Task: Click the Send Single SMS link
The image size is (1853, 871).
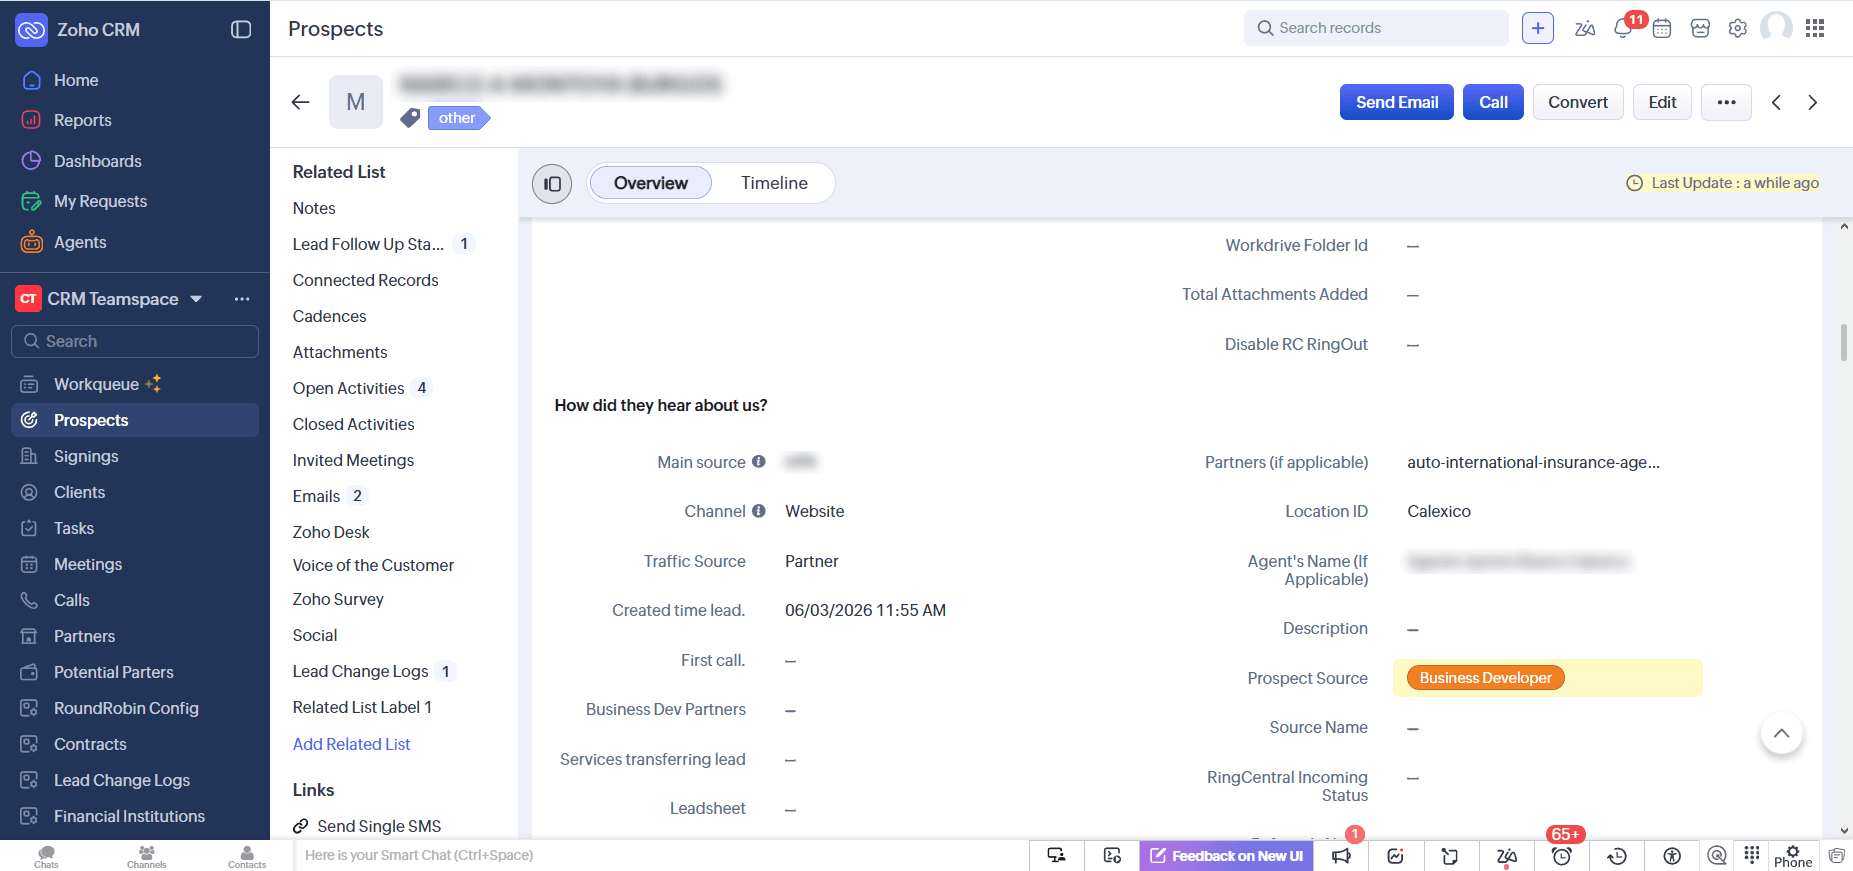Action: [x=379, y=826]
